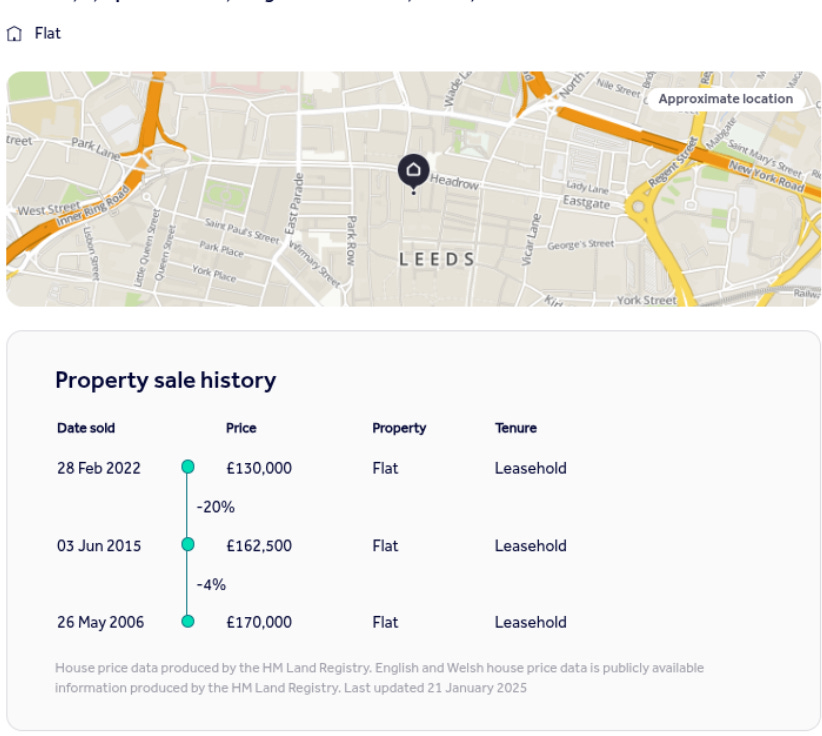Viewport: 822px width, 736px height.
Task: Click the Property sale history heading
Action: [166, 380]
